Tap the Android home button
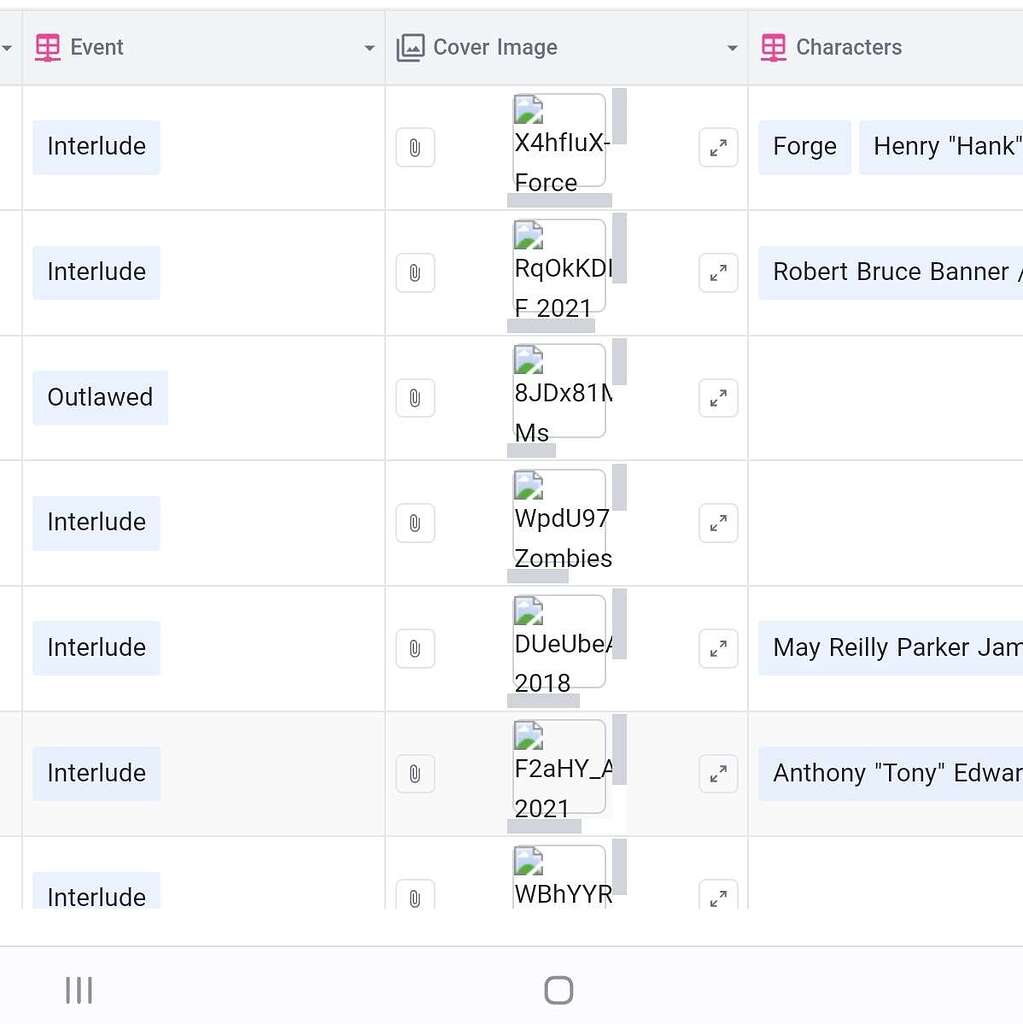Viewport: 1023px width, 1024px height. 559,990
